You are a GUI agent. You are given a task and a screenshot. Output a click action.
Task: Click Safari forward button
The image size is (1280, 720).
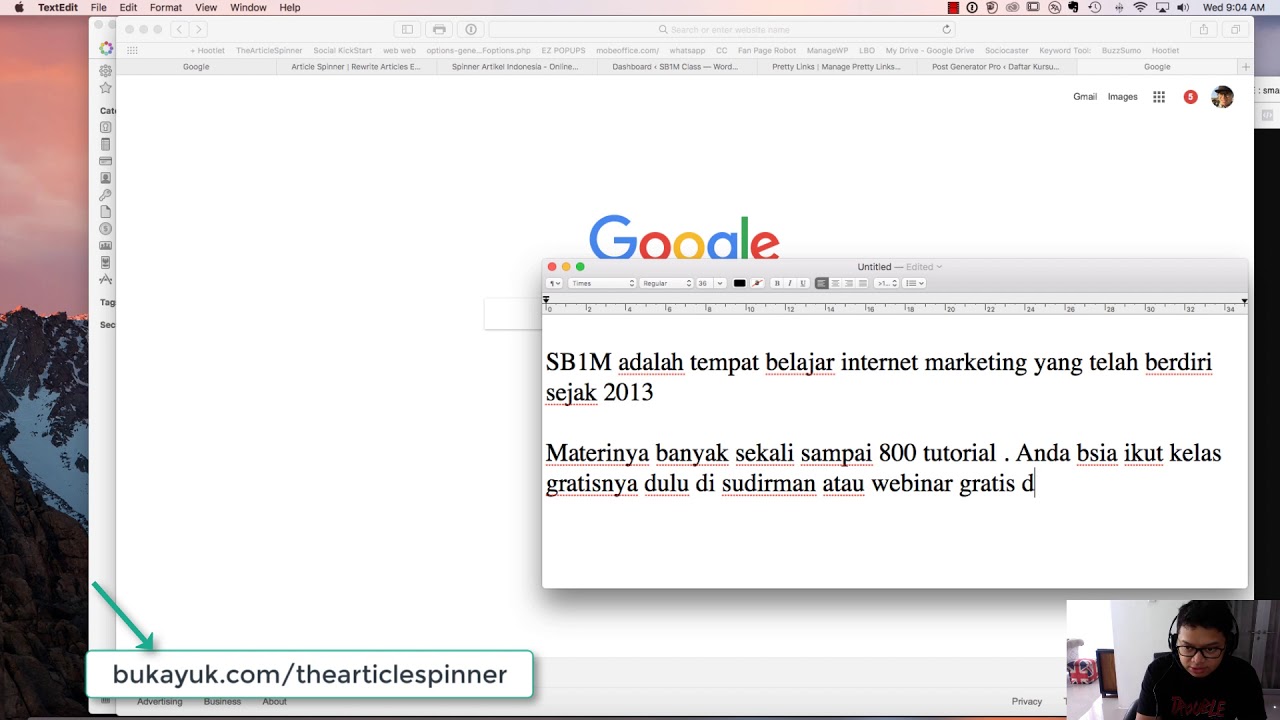(x=198, y=30)
